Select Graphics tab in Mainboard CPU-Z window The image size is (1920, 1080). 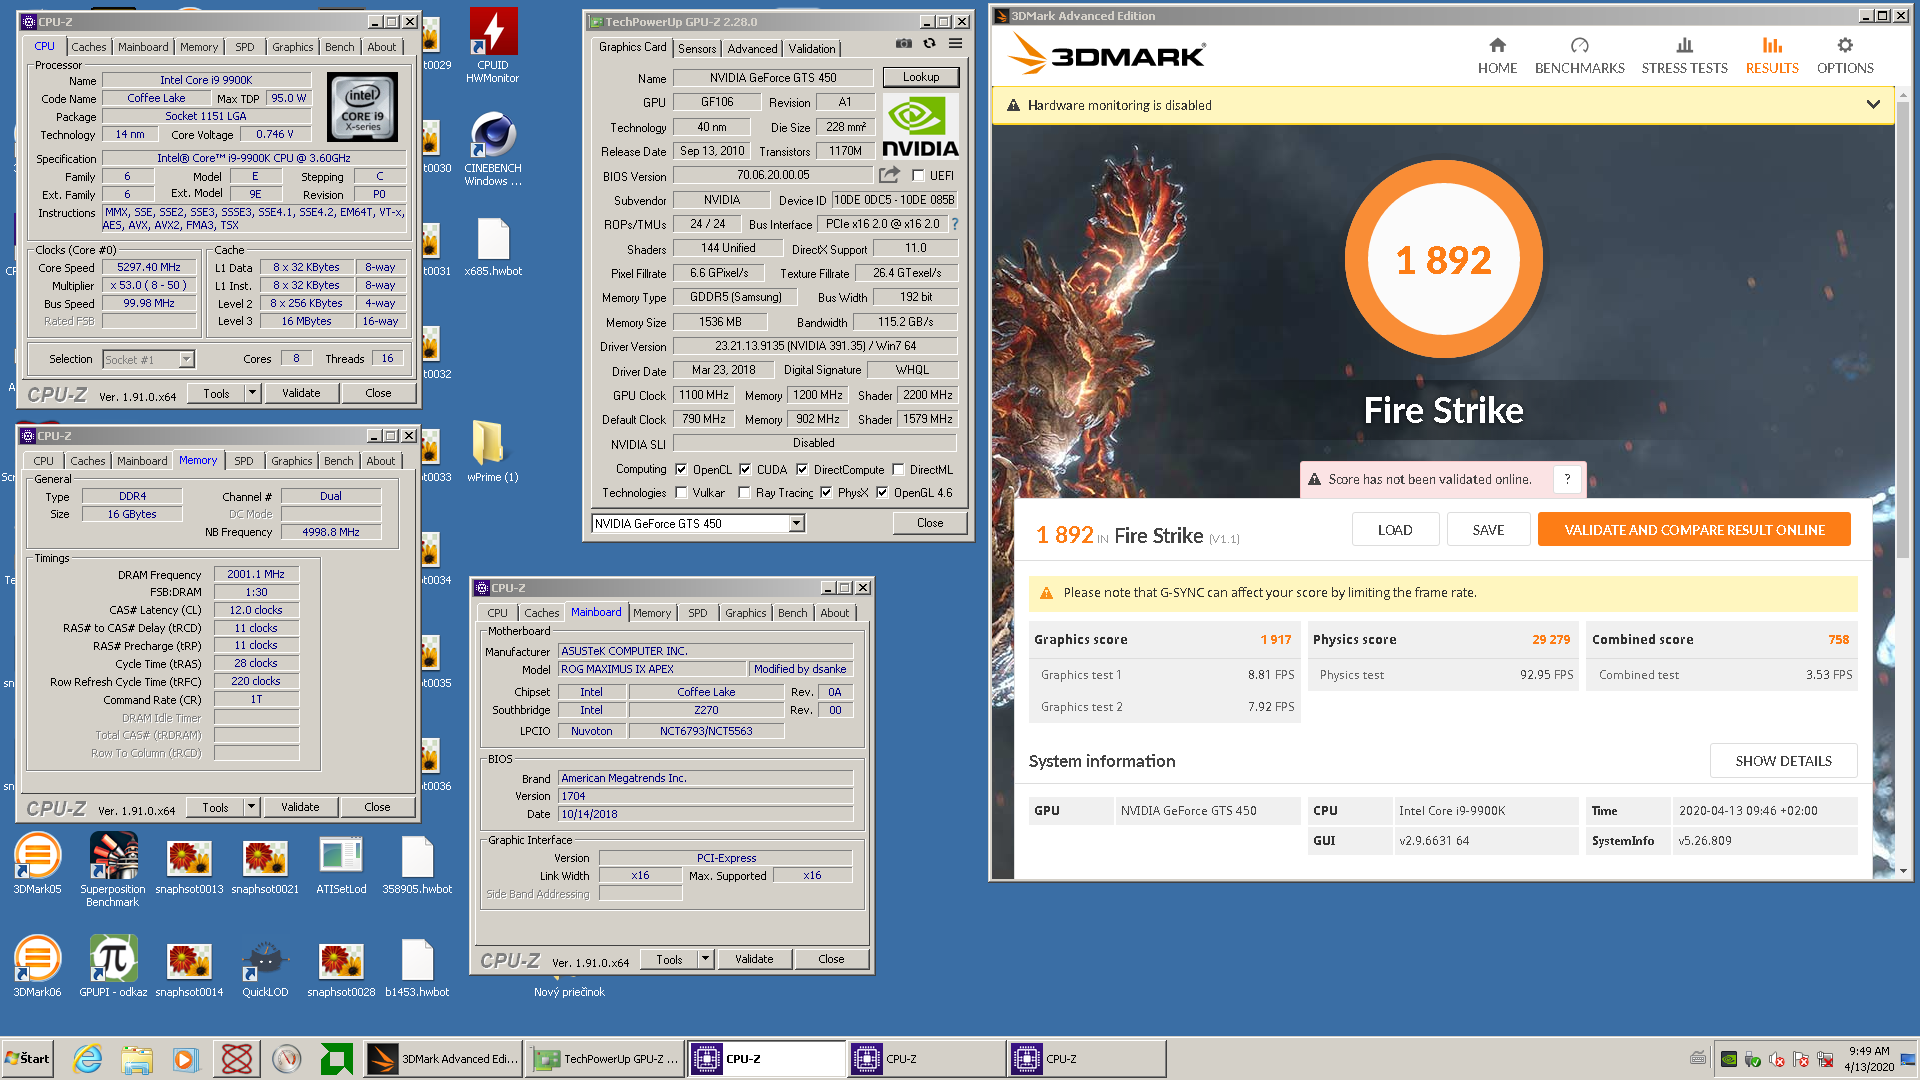point(746,613)
